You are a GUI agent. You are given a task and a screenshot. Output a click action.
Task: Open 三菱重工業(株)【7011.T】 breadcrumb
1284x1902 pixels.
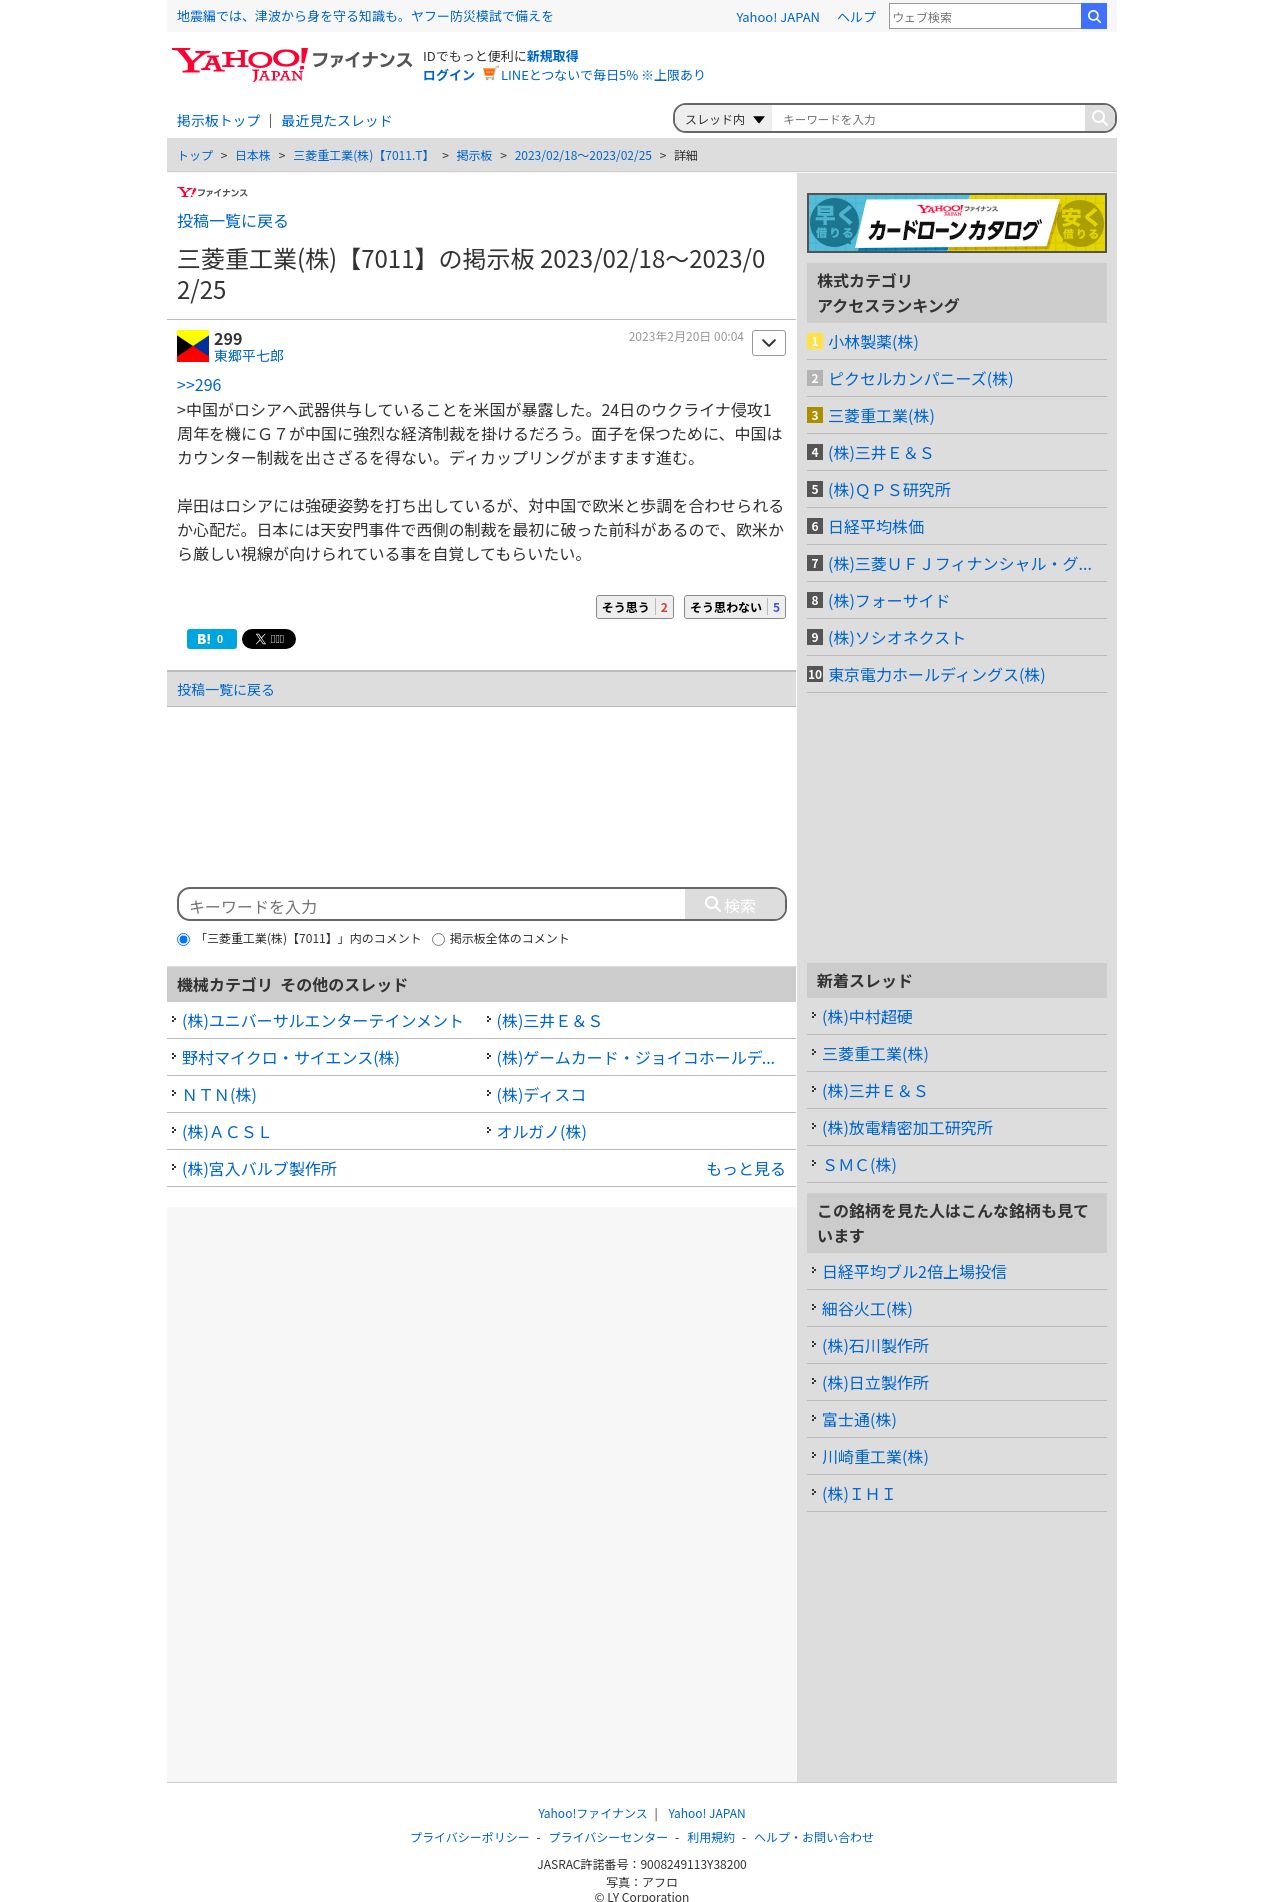pos(363,156)
